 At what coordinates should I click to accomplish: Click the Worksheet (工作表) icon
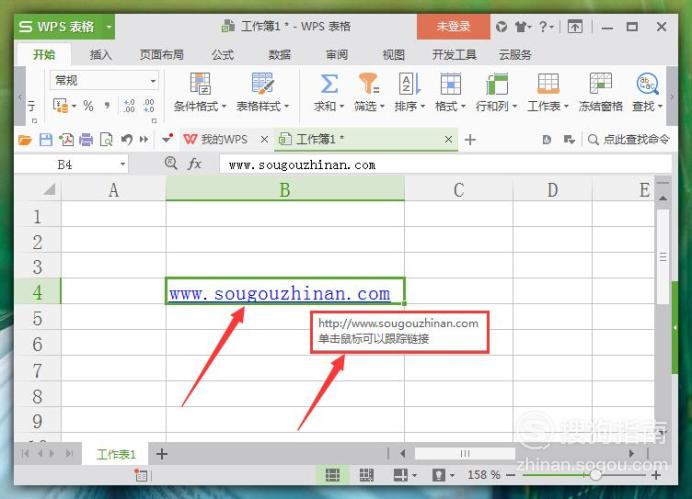(x=548, y=84)
